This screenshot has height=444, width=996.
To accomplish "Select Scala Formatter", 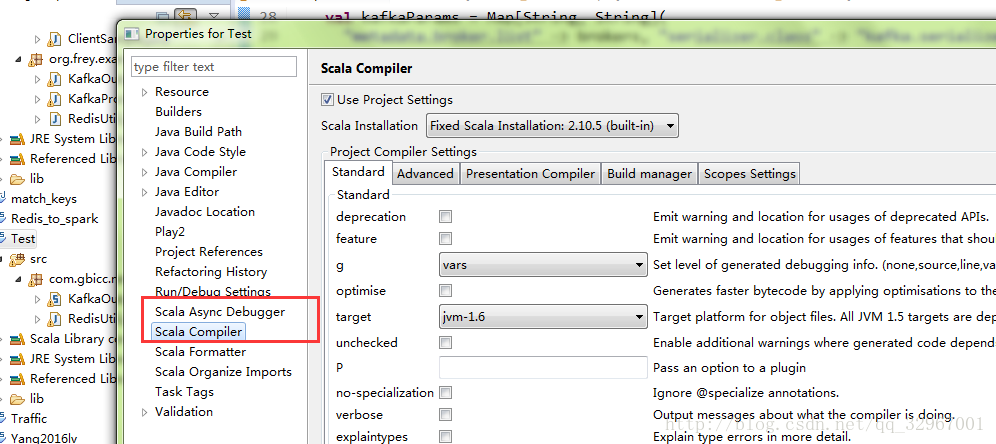I will click(x=201, y=352).
